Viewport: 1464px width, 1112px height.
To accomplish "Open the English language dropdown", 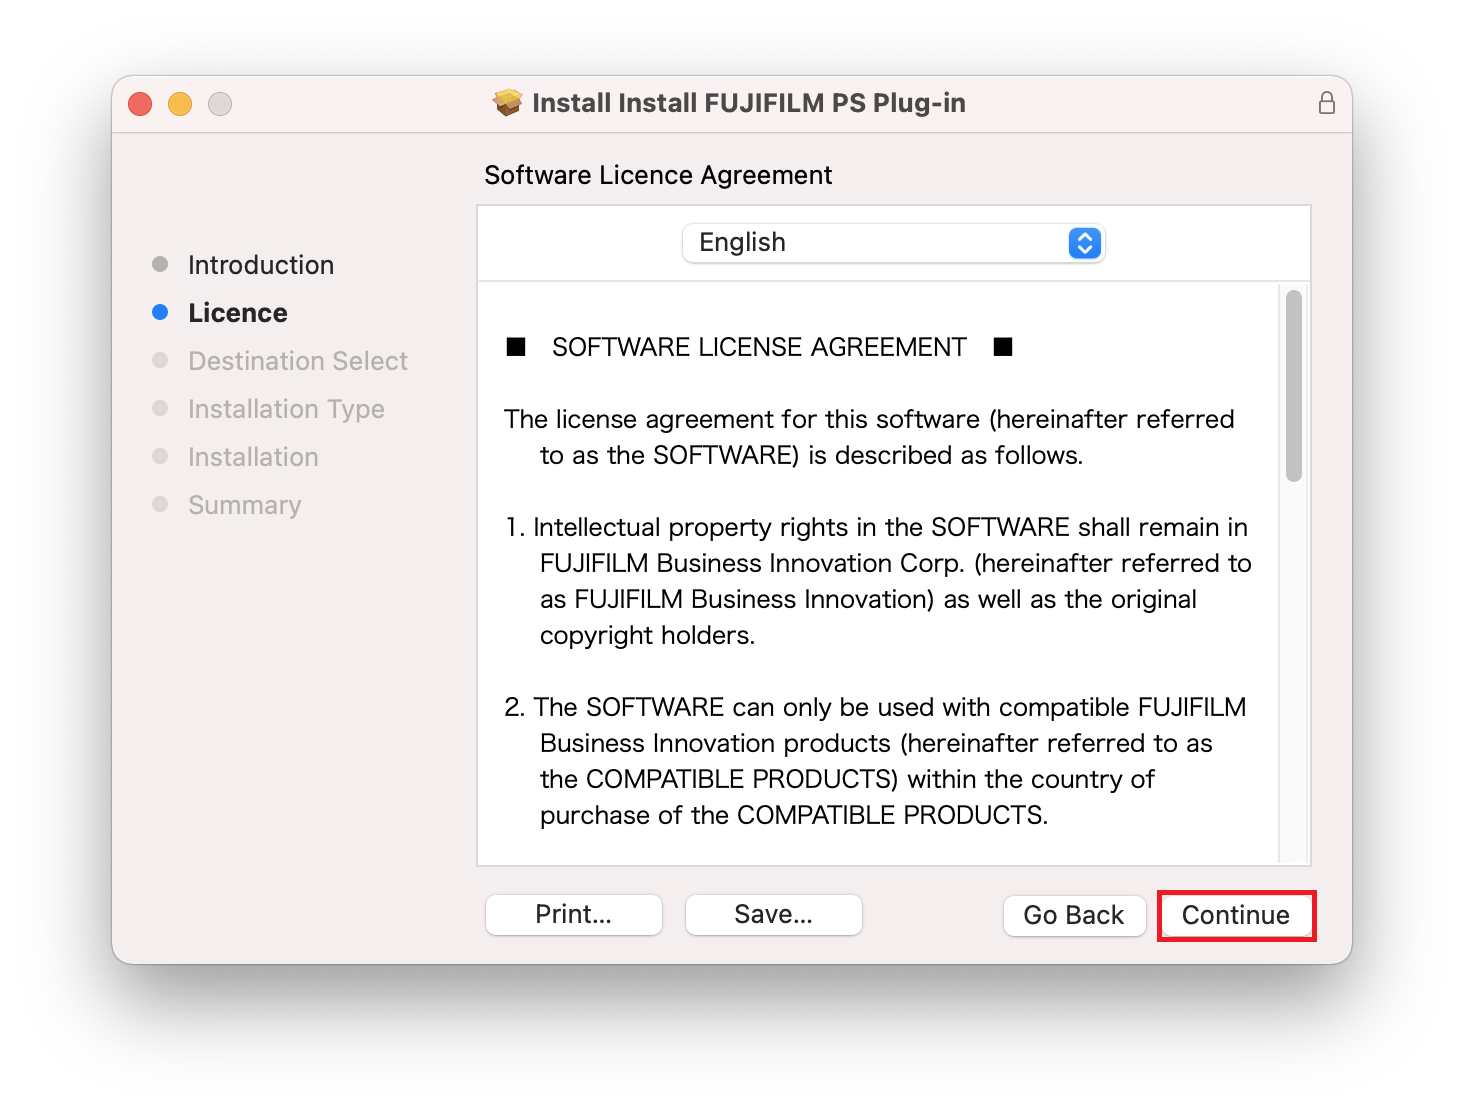I will [893, 243].
